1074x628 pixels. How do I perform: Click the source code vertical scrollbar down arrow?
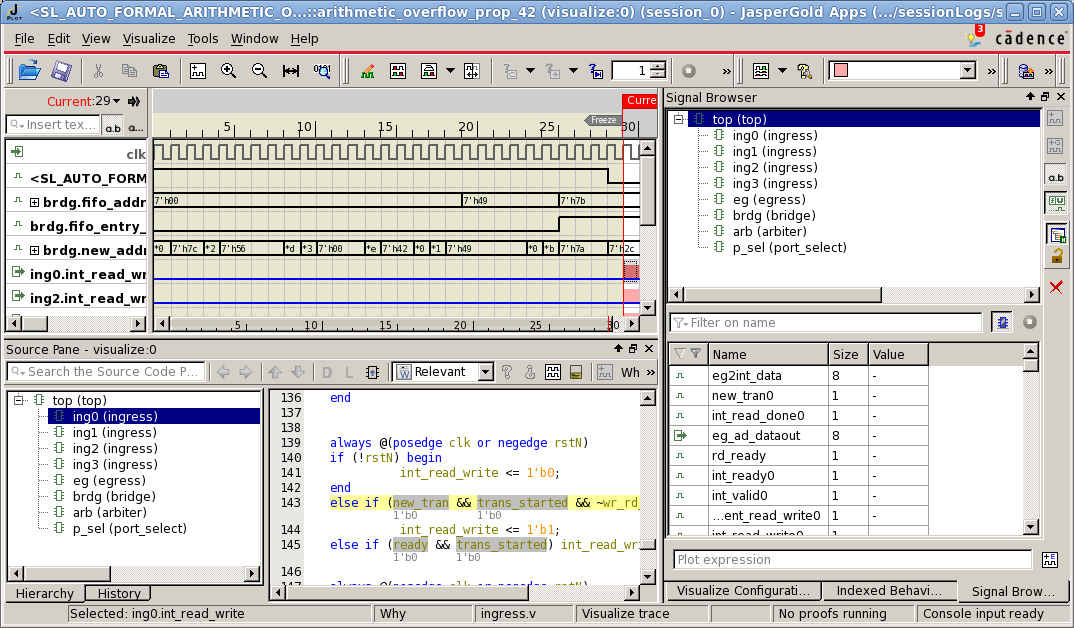point(647,577)
